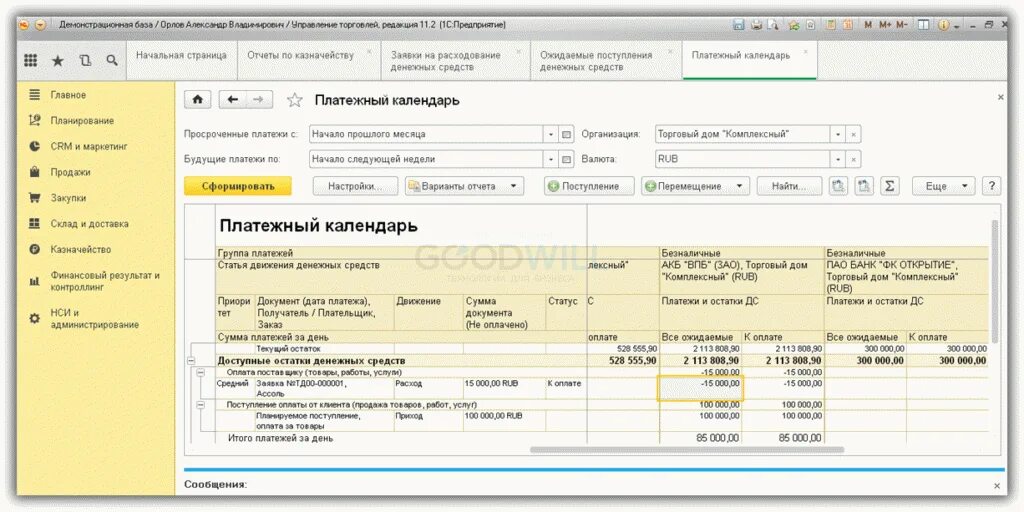Switch to Заявки на расходование денежных средств tab

(x=455, y=61)
